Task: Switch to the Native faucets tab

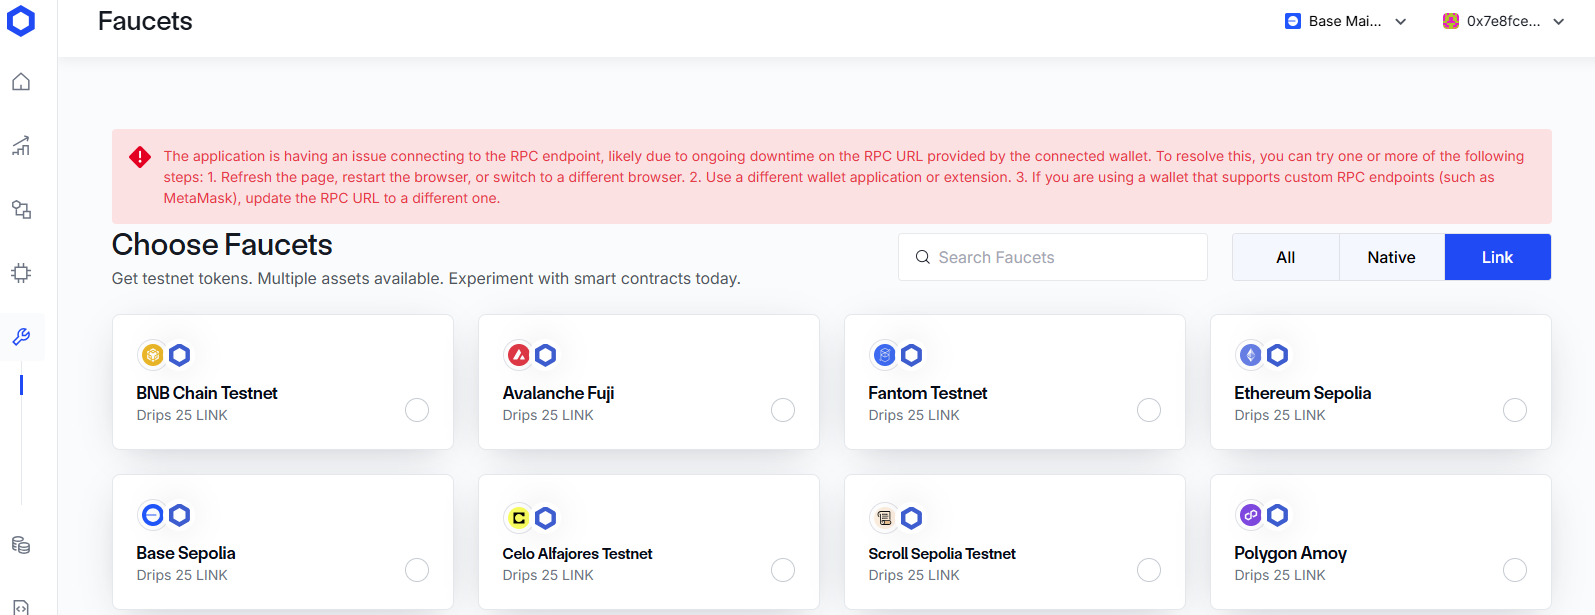Action: tap(1391, 257)
